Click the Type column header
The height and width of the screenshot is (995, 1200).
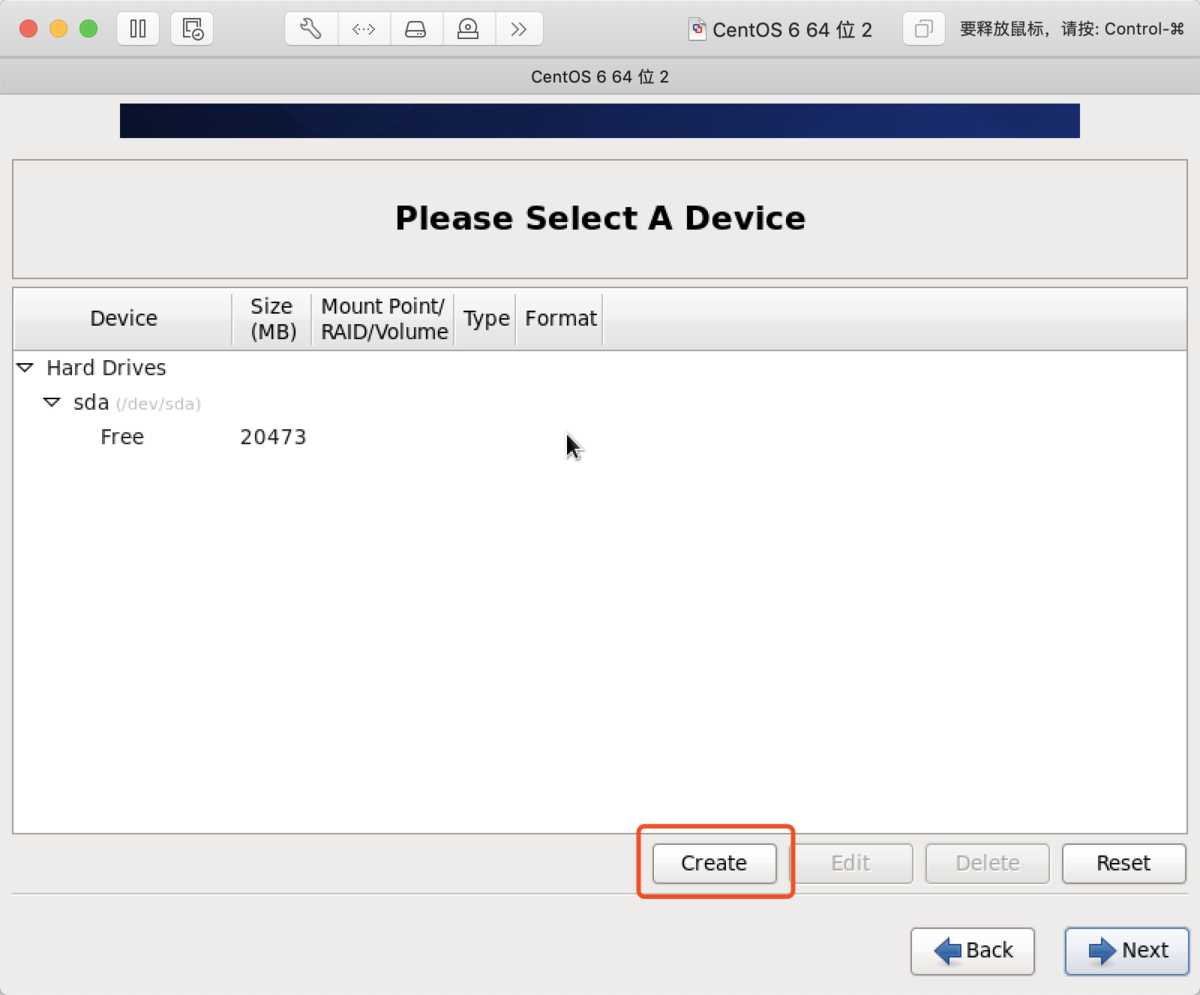(486, 319)
